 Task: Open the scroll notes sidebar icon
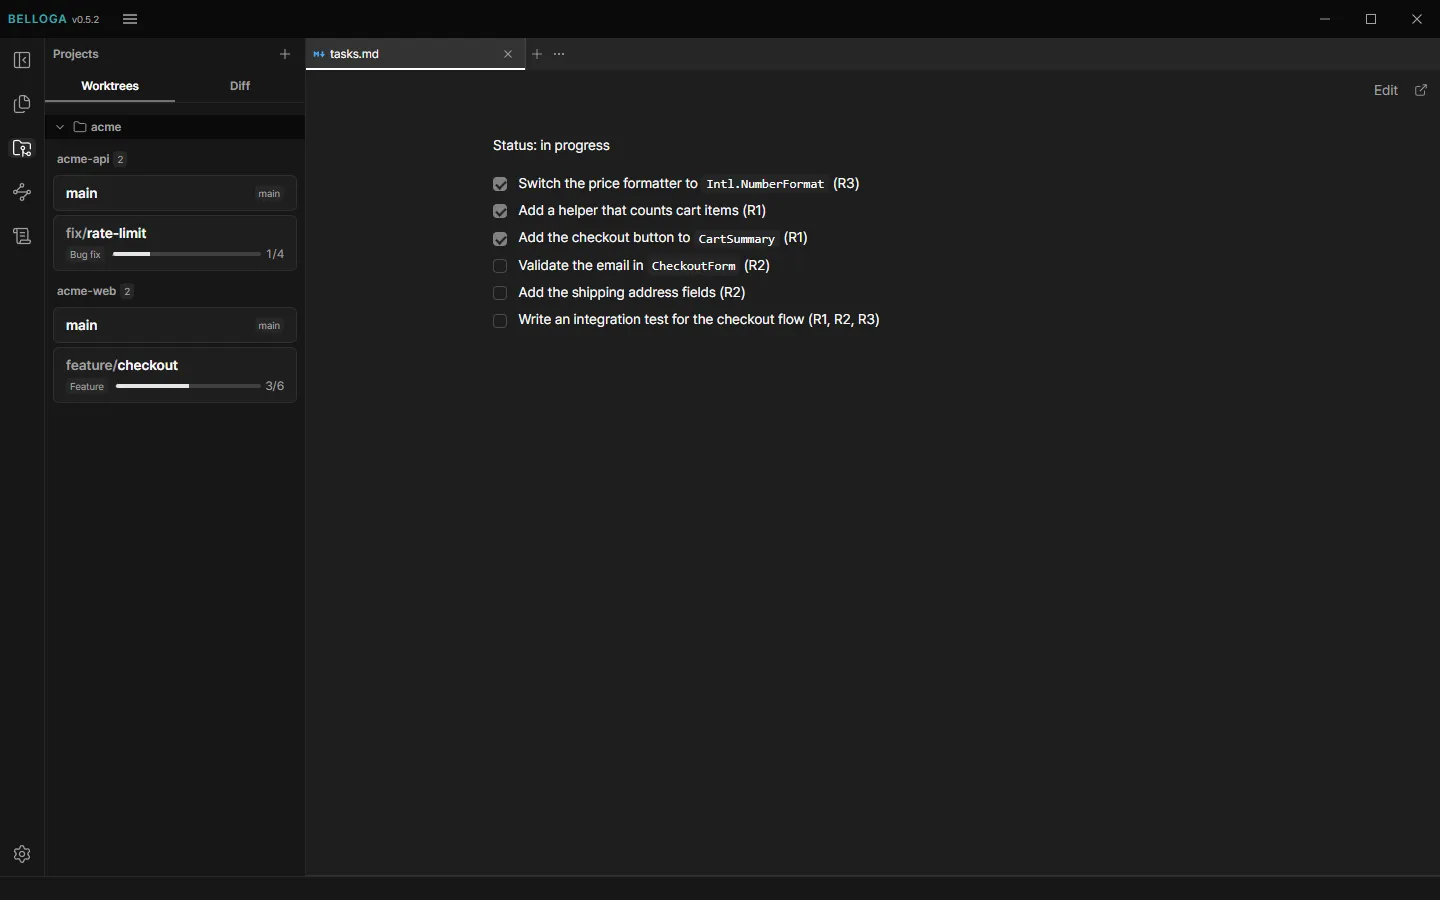[x=22, y=236]
